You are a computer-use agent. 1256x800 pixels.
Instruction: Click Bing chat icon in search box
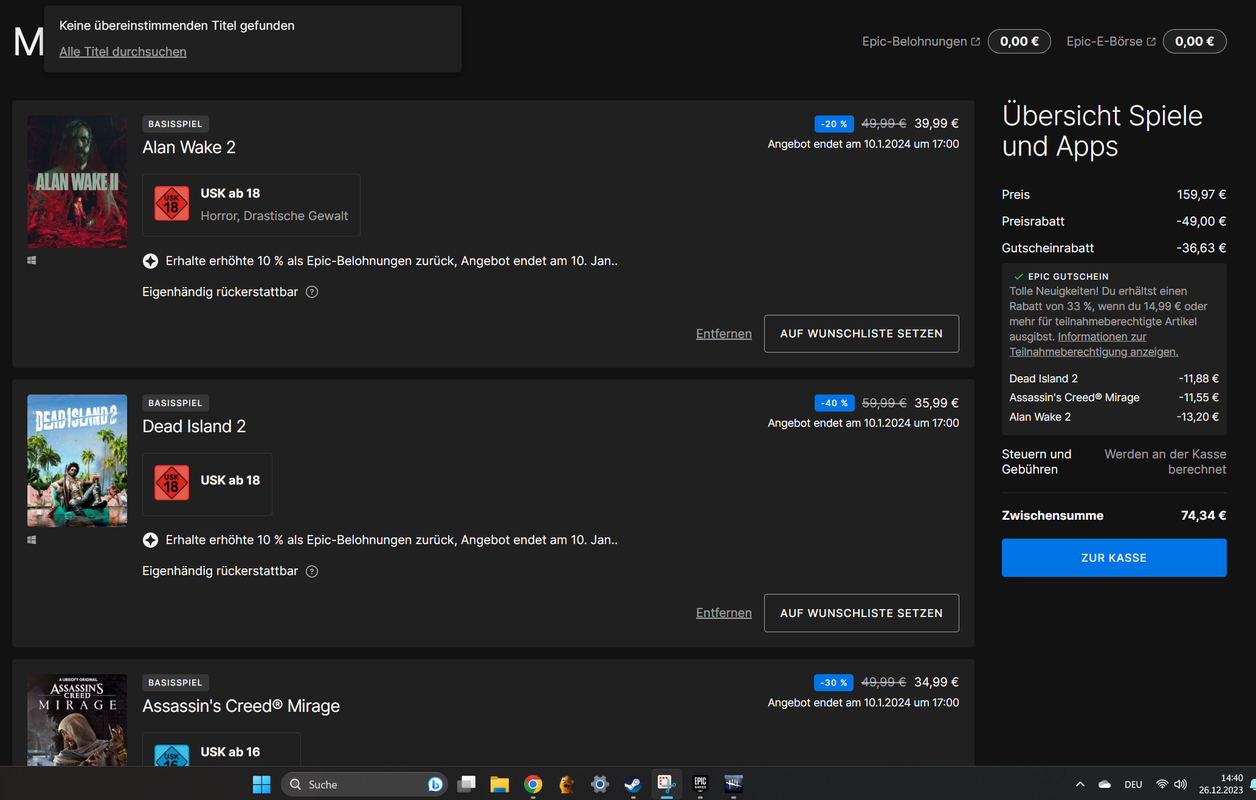[435, 784]
